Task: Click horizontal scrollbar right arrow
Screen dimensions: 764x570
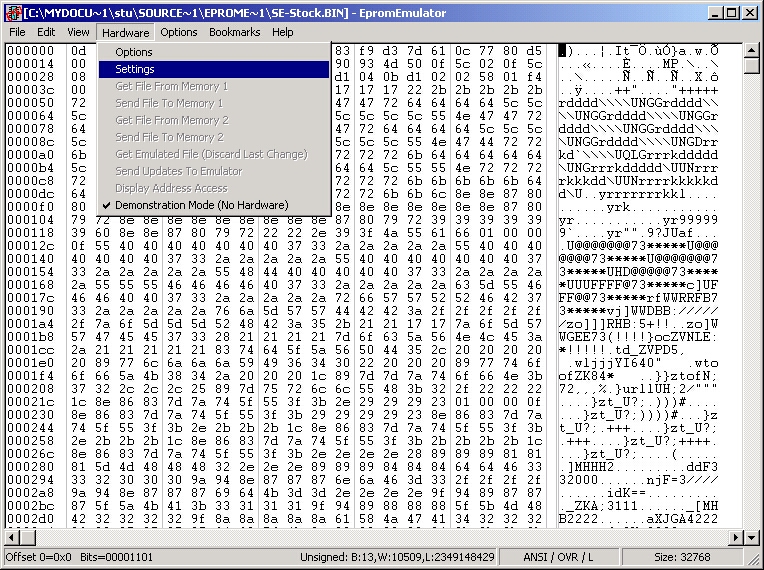Action: click(736, 538)
